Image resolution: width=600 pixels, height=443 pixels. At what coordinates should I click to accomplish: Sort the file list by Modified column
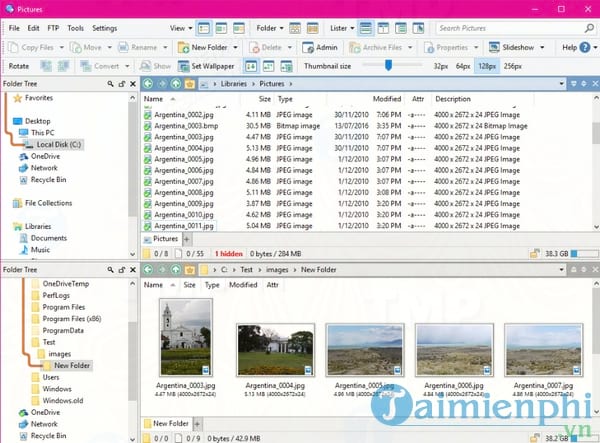386,99
